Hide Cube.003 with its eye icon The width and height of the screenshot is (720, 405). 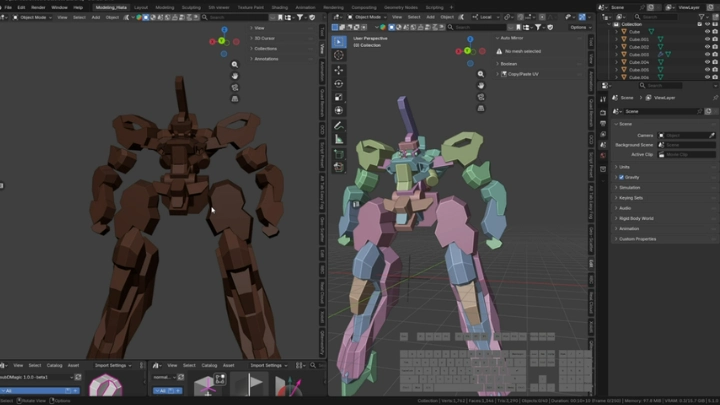(x=707, y=55)
